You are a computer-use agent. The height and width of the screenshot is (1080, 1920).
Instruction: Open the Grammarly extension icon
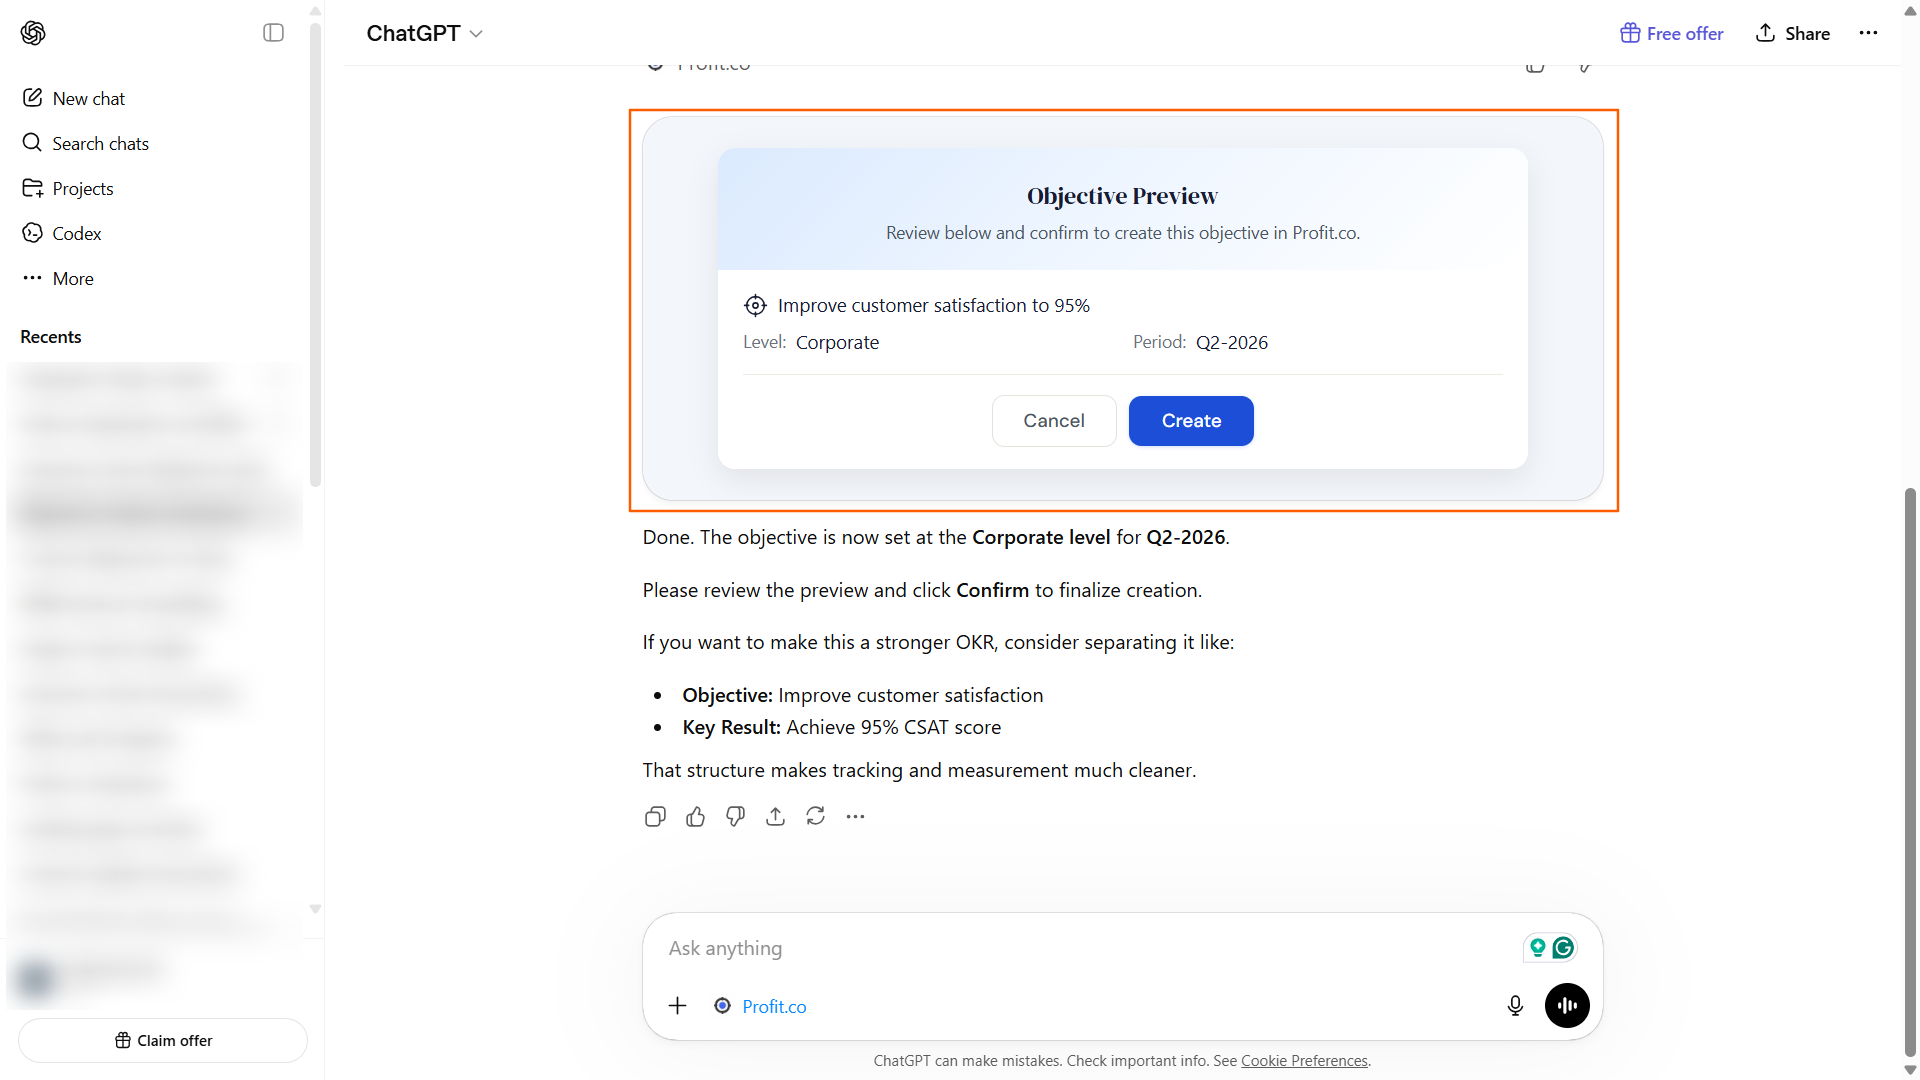pos(1563,947)
